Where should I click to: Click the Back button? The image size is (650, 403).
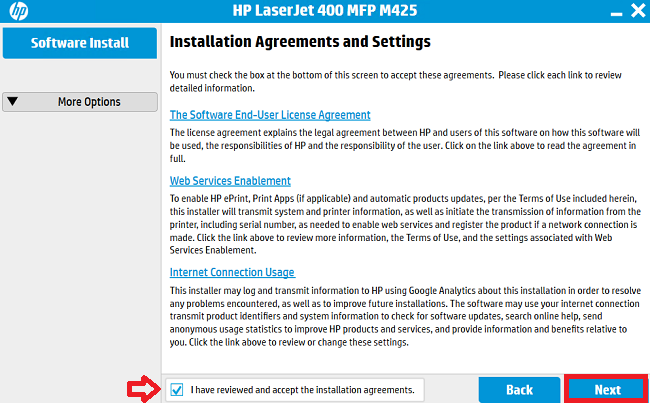tap(519, 390)
